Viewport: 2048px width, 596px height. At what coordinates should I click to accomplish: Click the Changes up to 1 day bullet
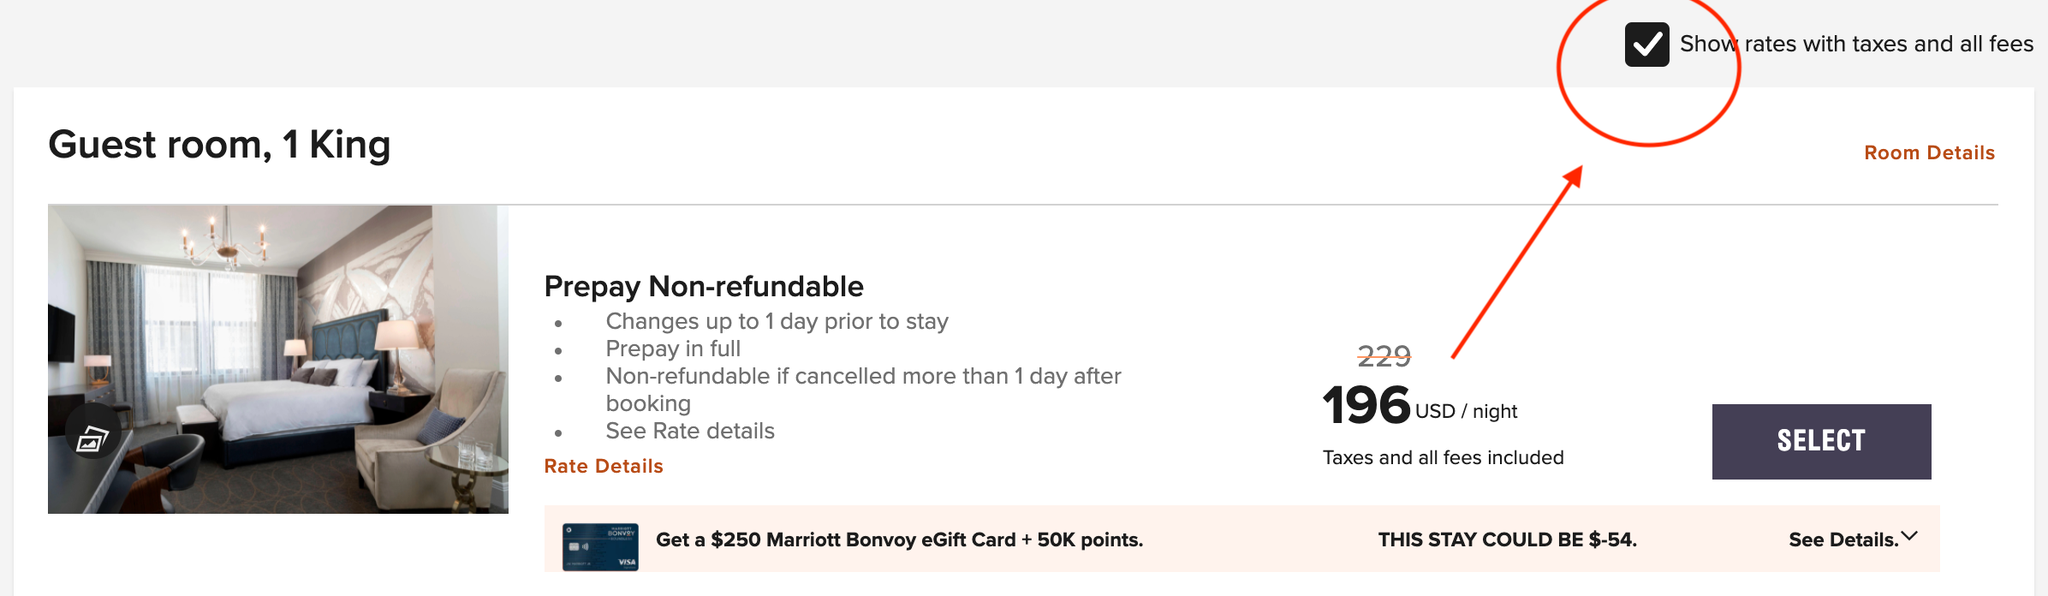click(x=776, y=321)
